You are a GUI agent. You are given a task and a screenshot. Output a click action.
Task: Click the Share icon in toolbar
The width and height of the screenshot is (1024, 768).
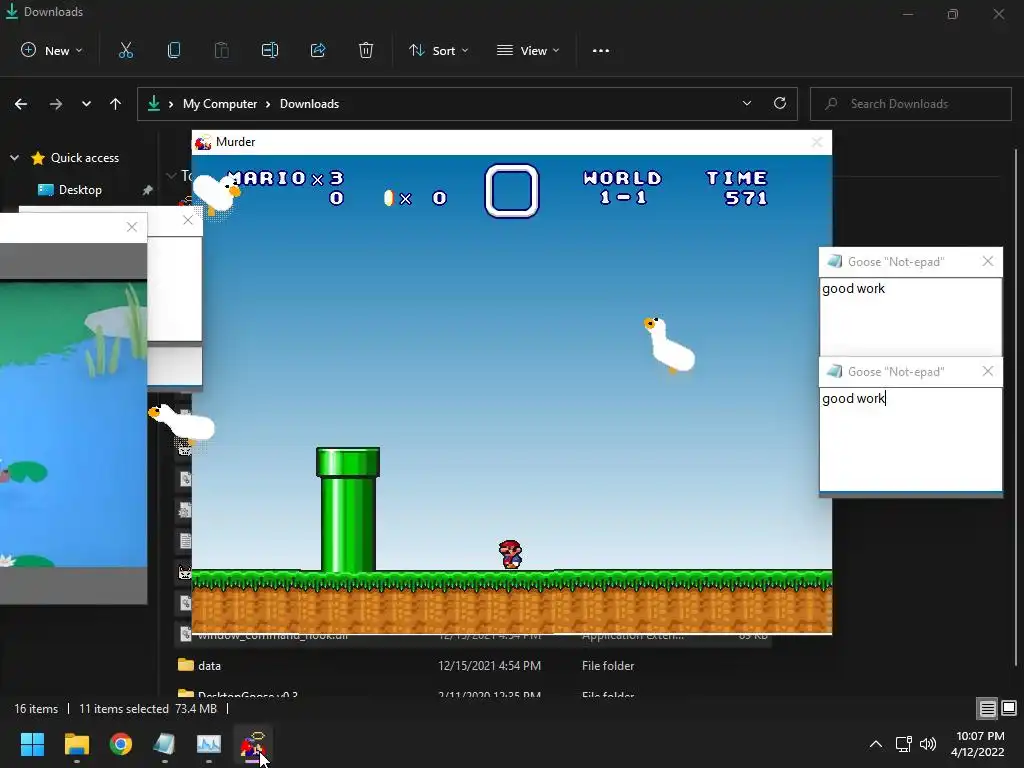[x=318, y=50]
